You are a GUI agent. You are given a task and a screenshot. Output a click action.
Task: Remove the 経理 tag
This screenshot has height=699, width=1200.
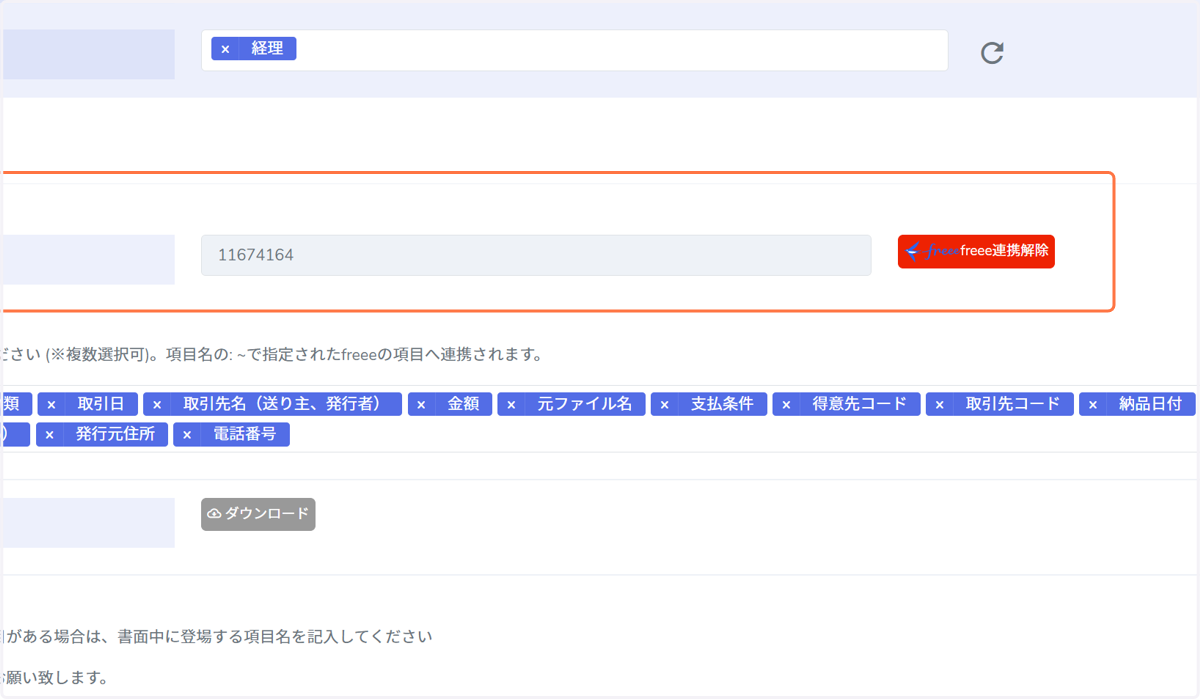[x=225, y=49]
